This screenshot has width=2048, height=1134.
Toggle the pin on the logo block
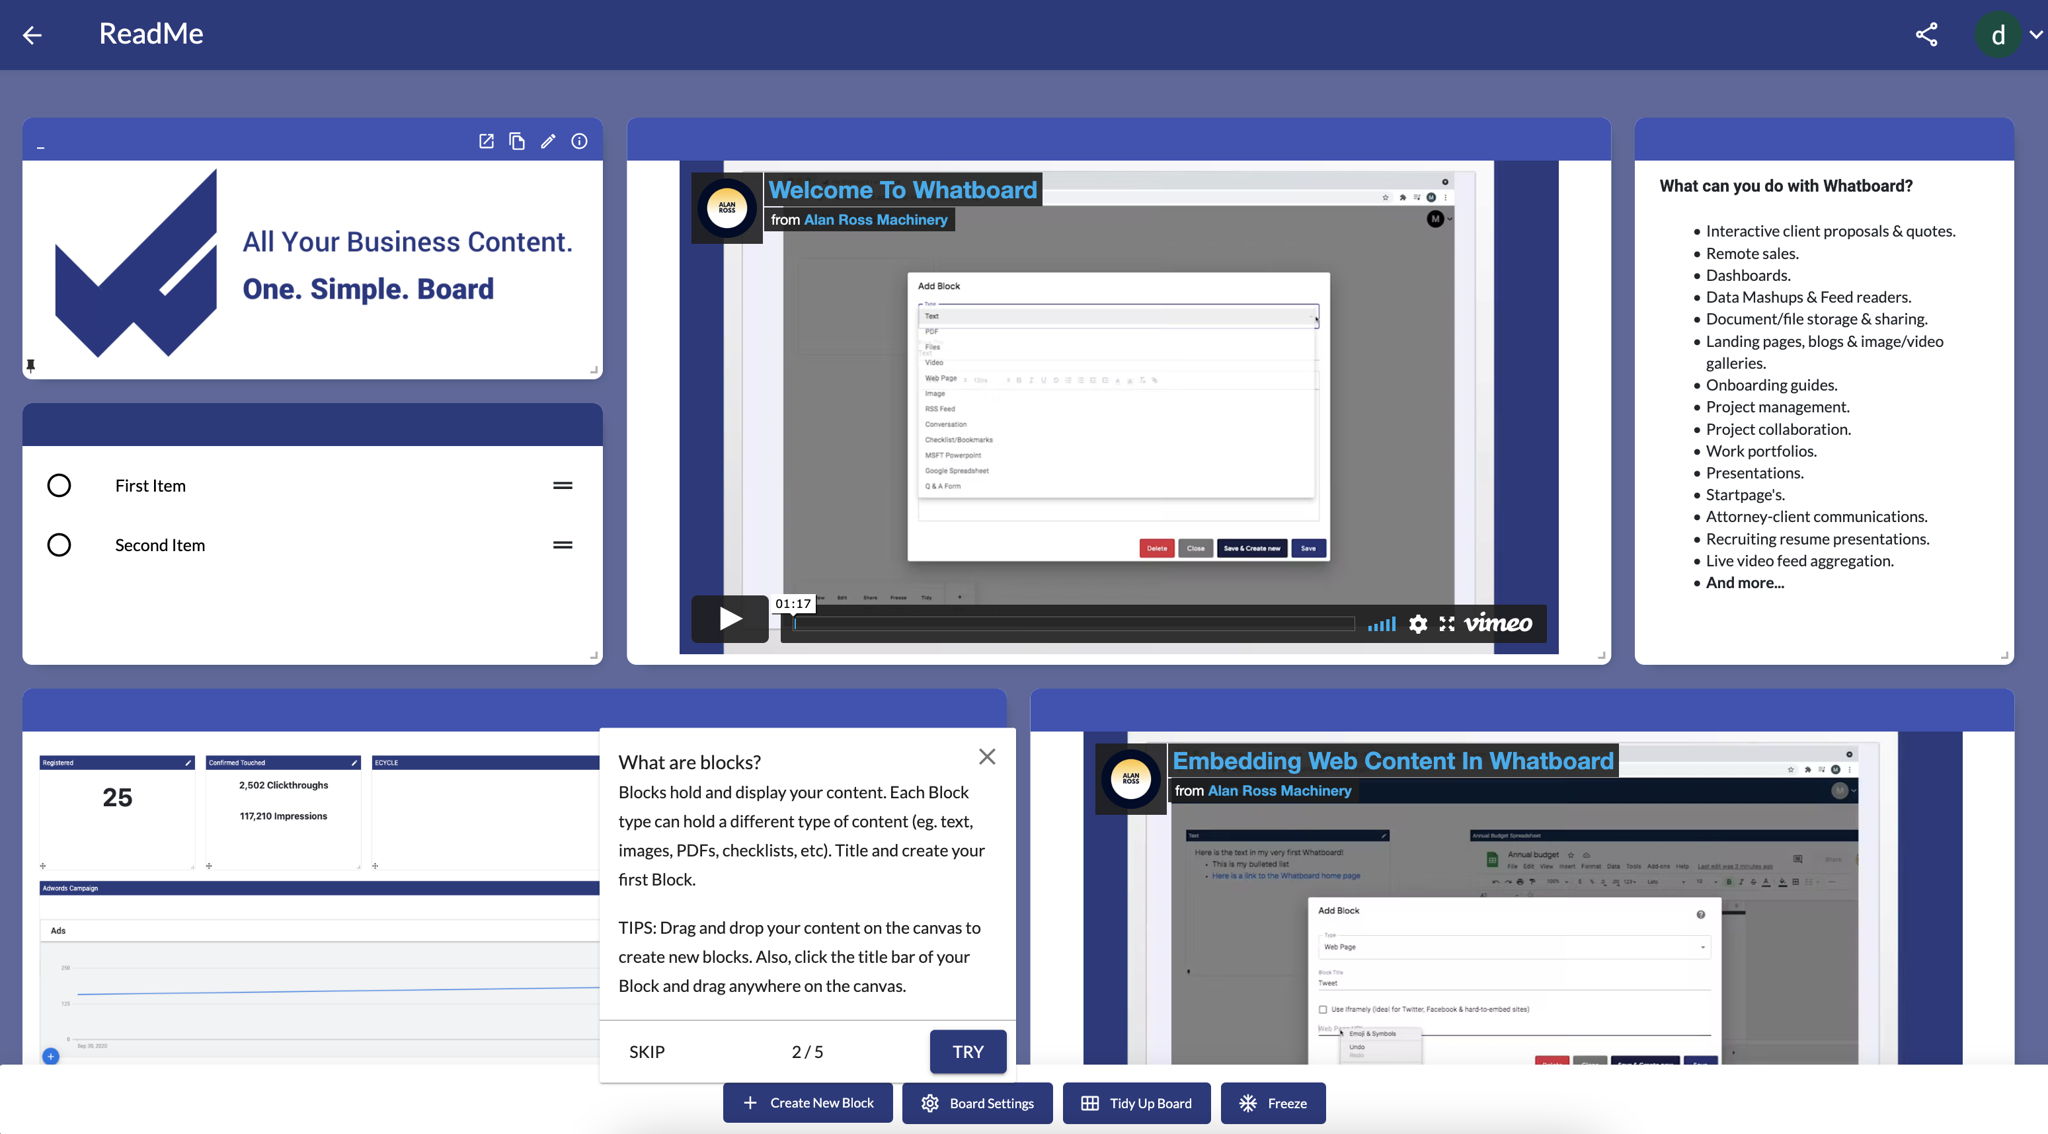coord(31,366)
